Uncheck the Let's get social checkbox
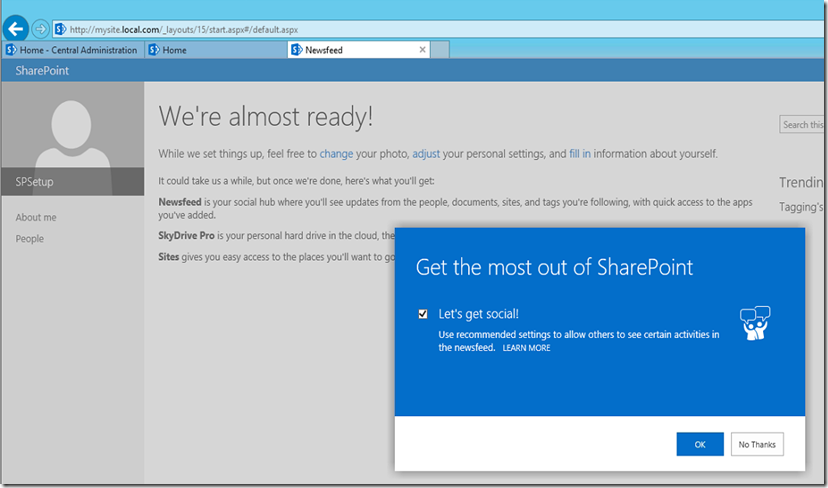Screen dimensions: 828x488 click(x=422, y=314)
